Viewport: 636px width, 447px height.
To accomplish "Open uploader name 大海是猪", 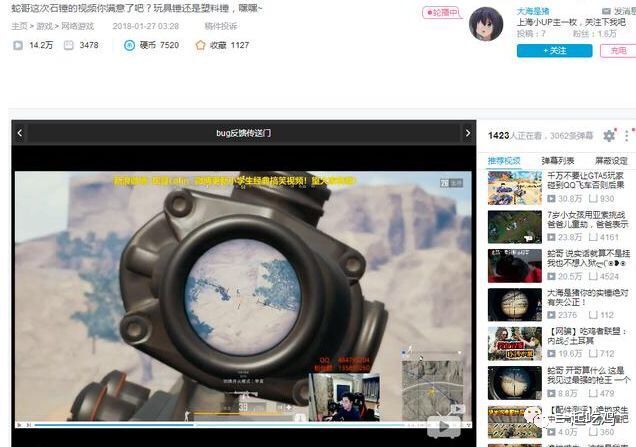I will pyautogui.click(x=533, y=11).
